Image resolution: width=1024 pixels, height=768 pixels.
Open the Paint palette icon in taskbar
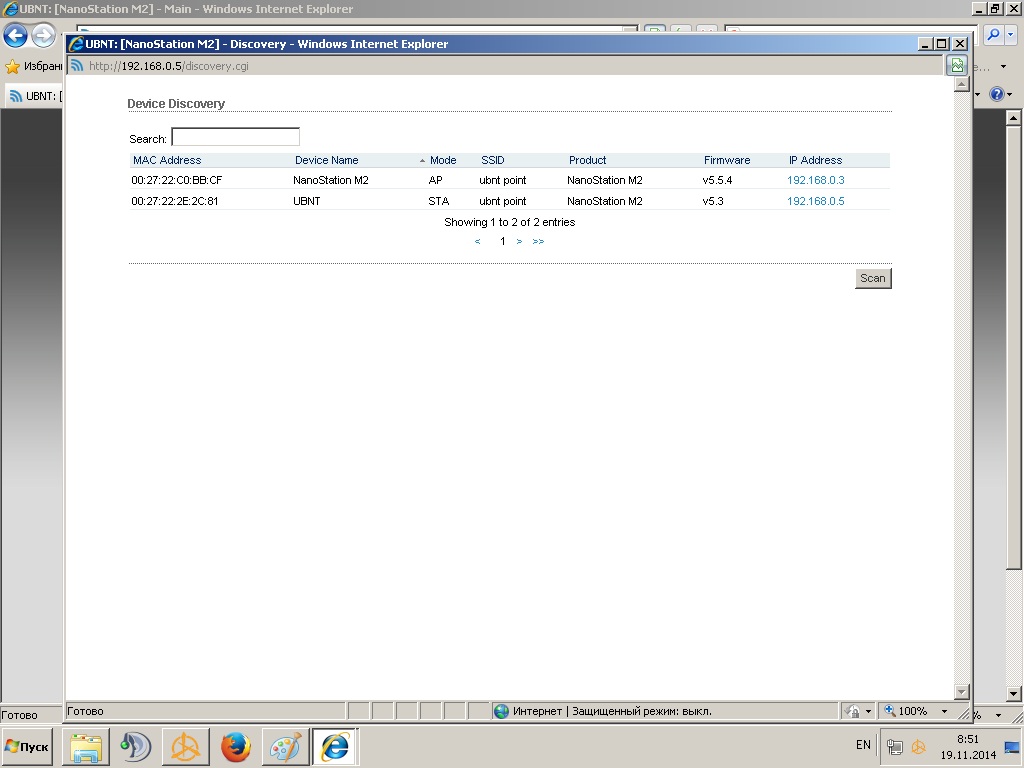(x=285, y=747)
